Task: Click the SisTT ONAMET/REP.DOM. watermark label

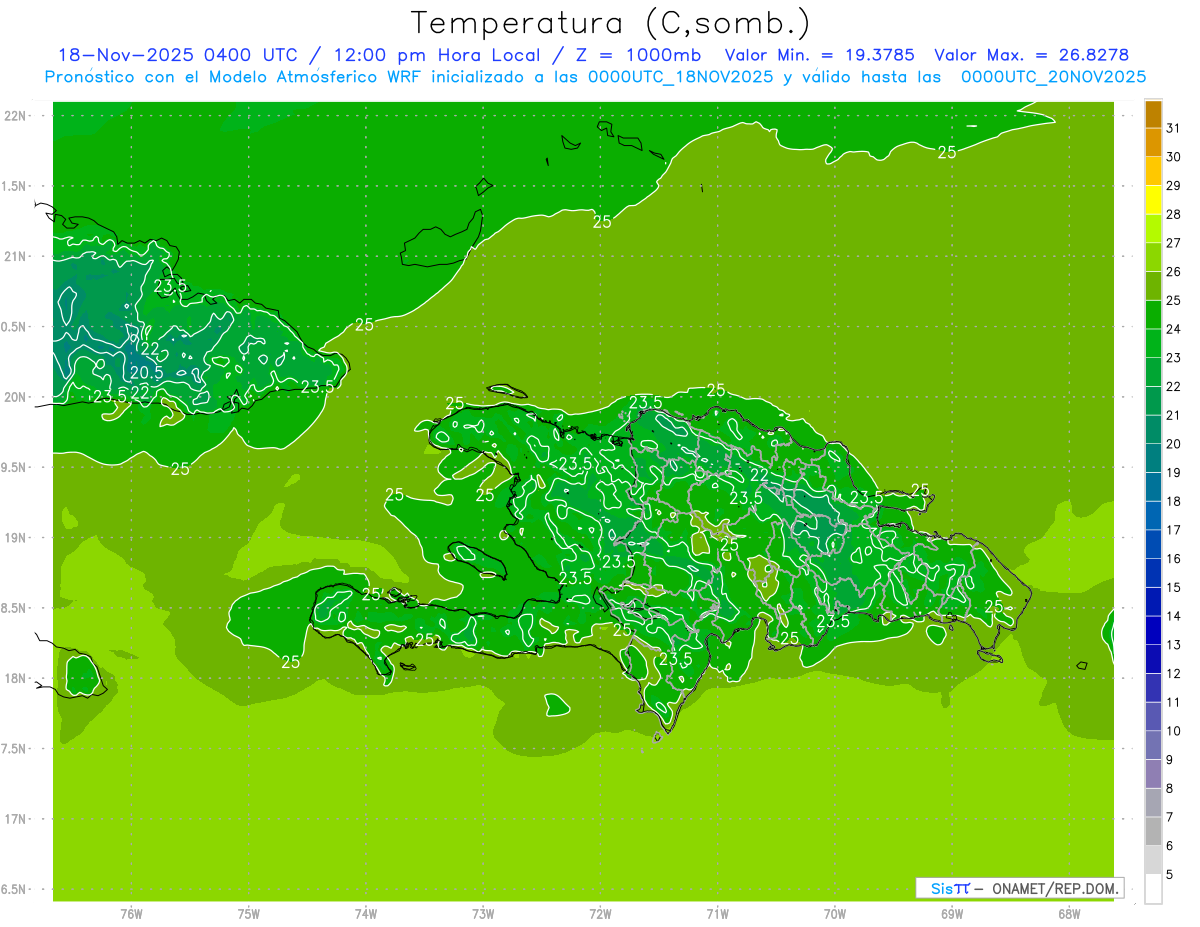Action: [1020, 888]
